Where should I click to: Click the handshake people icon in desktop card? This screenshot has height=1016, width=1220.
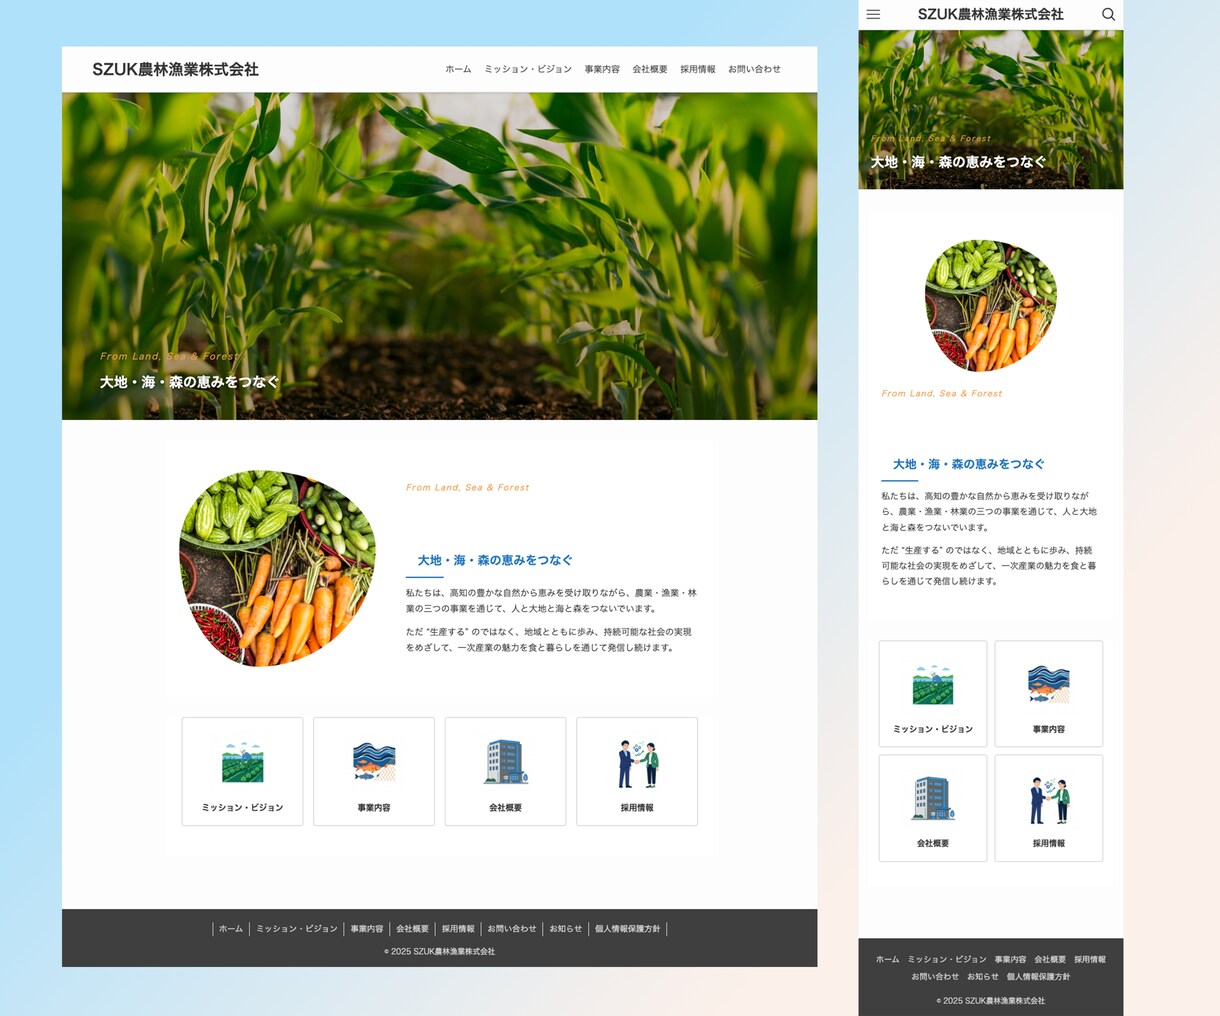[x=638, y=764]
